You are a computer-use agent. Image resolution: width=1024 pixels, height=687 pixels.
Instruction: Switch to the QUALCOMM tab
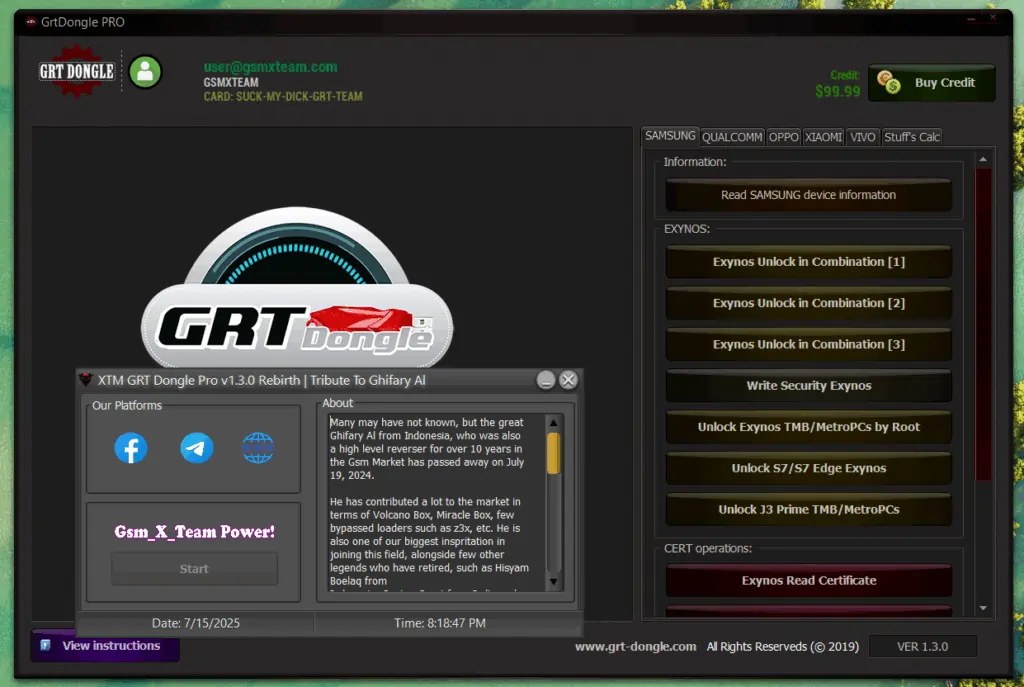click(x=732, y=137)
